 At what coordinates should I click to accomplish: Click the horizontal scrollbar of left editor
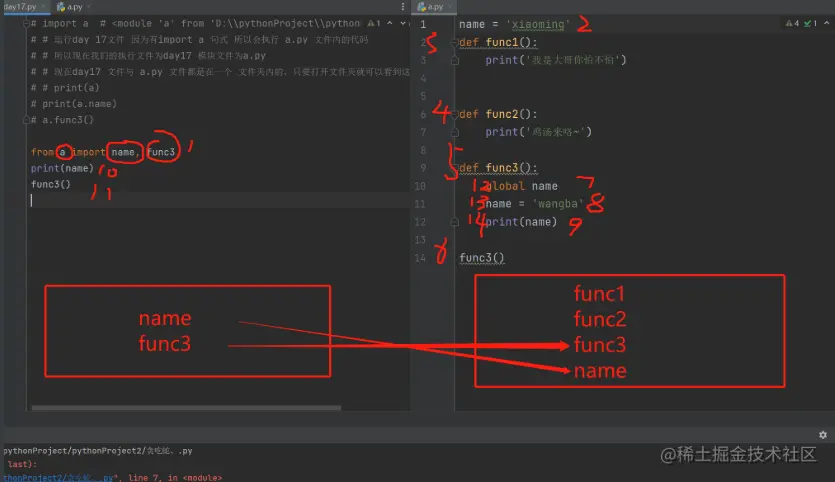[x=186, y=408]
